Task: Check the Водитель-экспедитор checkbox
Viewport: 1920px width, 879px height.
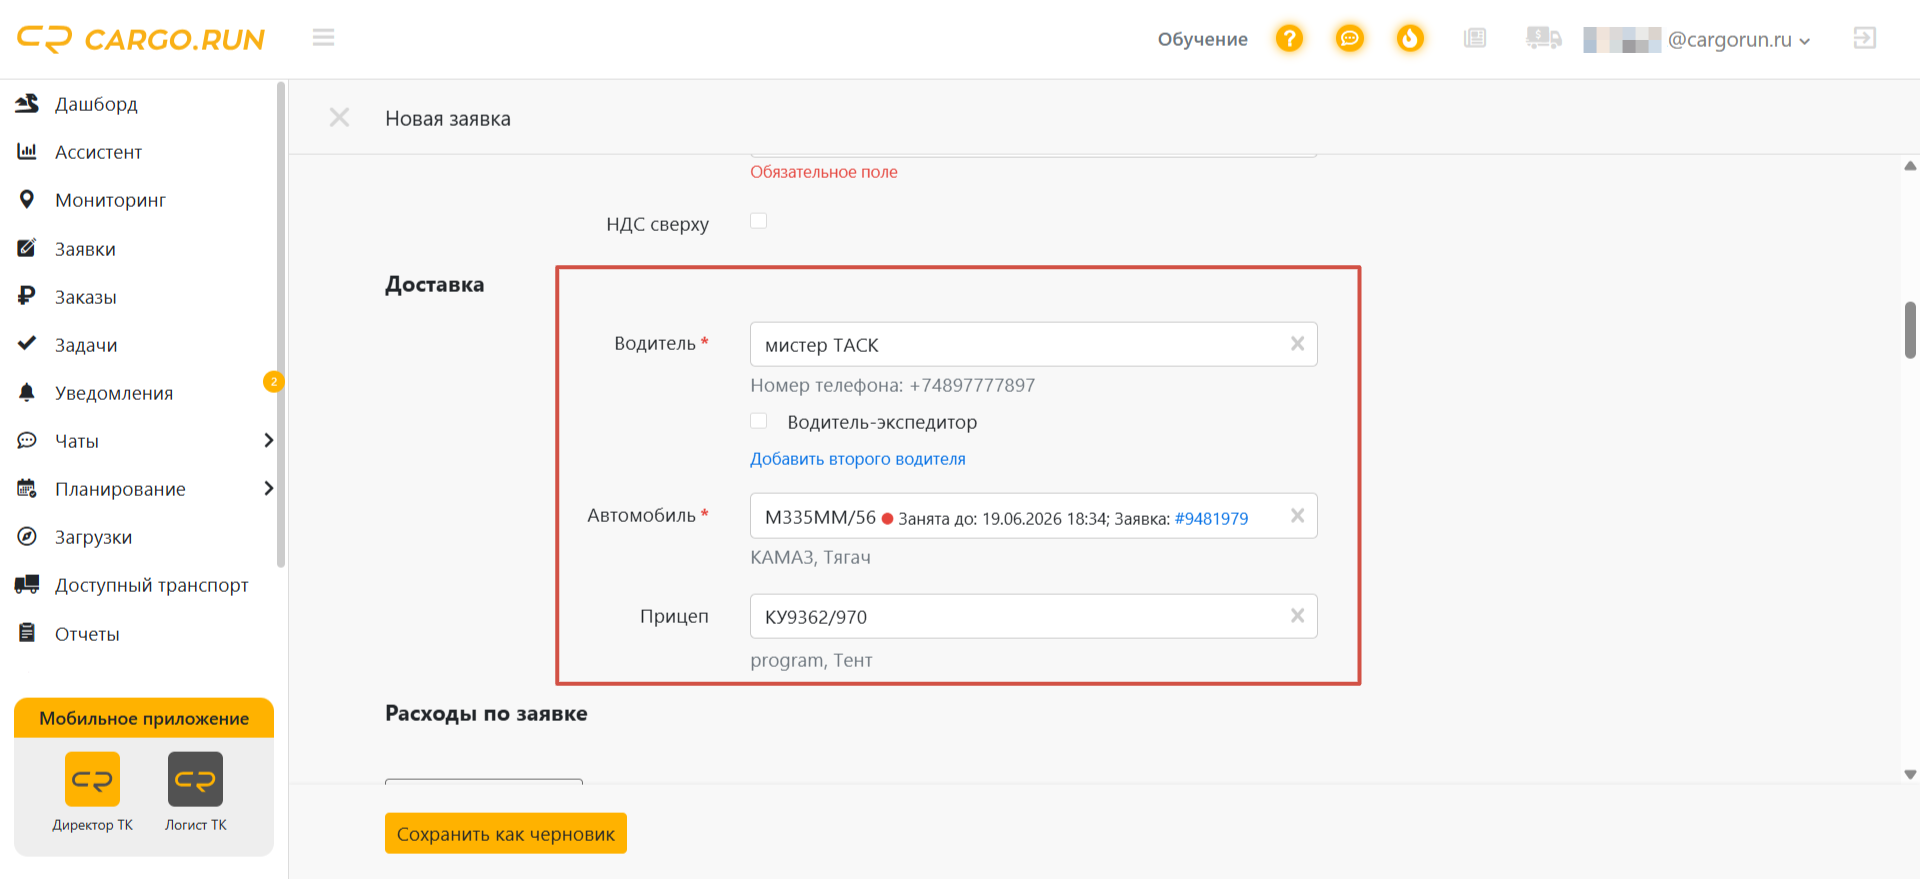Action: coord(759,421)
